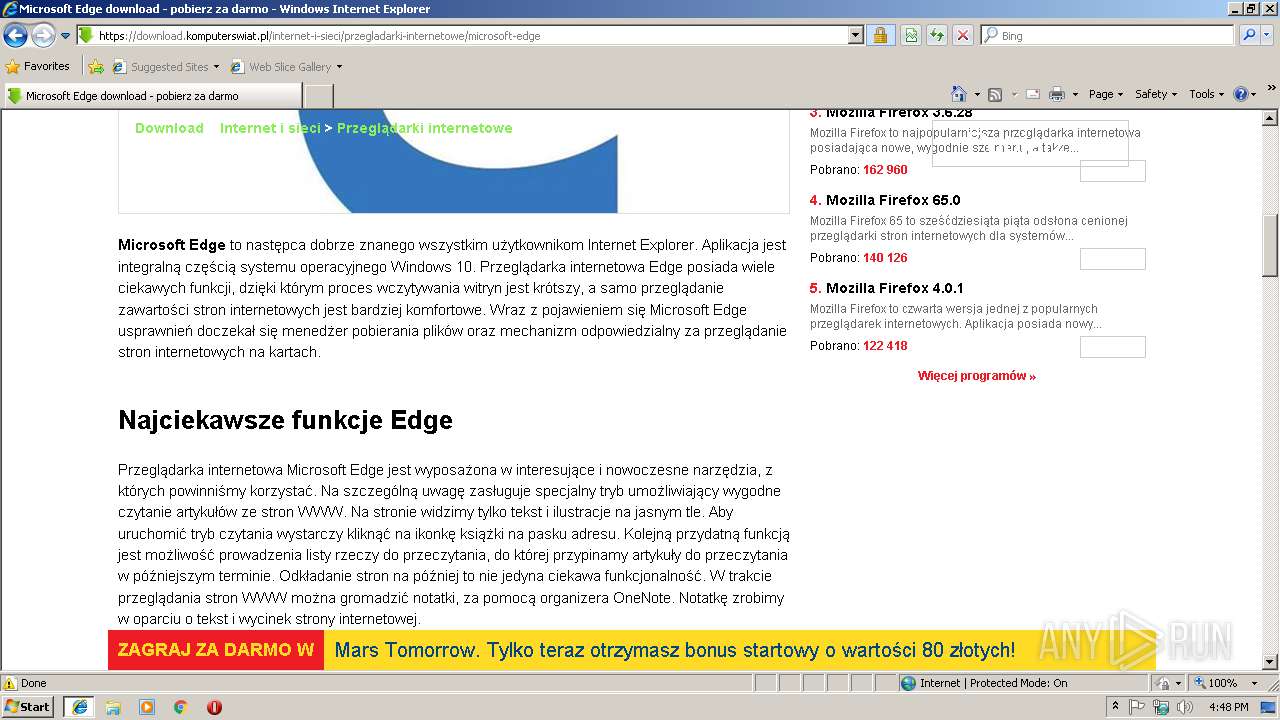Follow the Przeglądarki internetowe breadcrumb link
The width and height of the screenshot is (1280, 720).
point(424,128)
